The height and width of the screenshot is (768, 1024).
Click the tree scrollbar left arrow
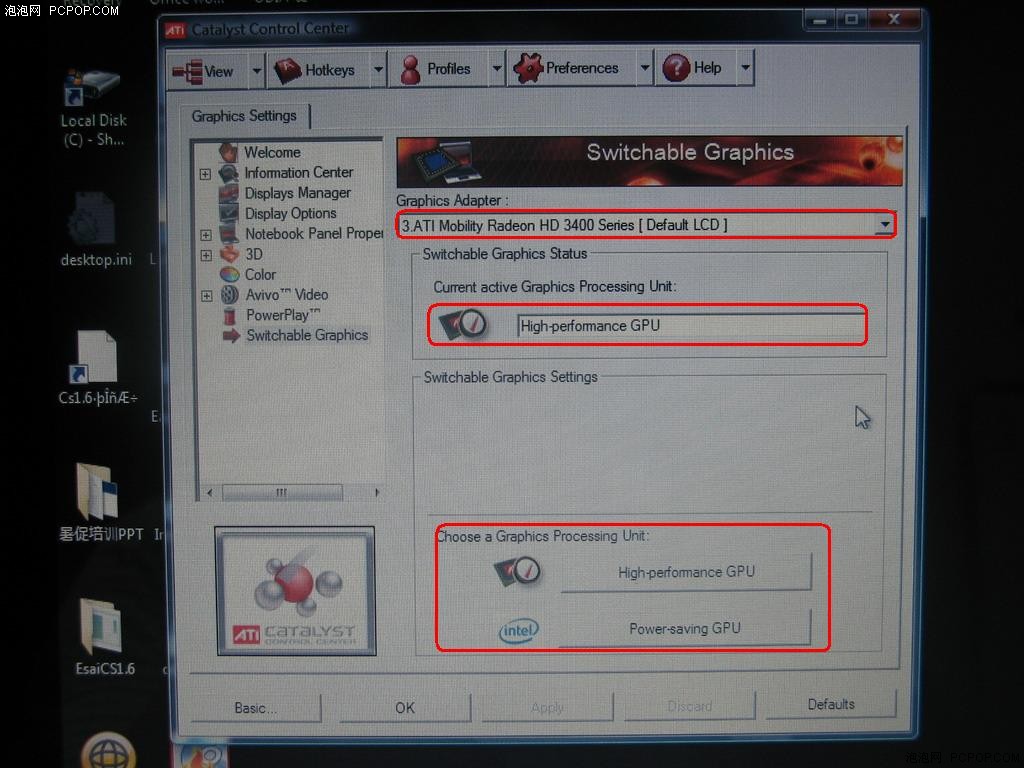(210, 492)
